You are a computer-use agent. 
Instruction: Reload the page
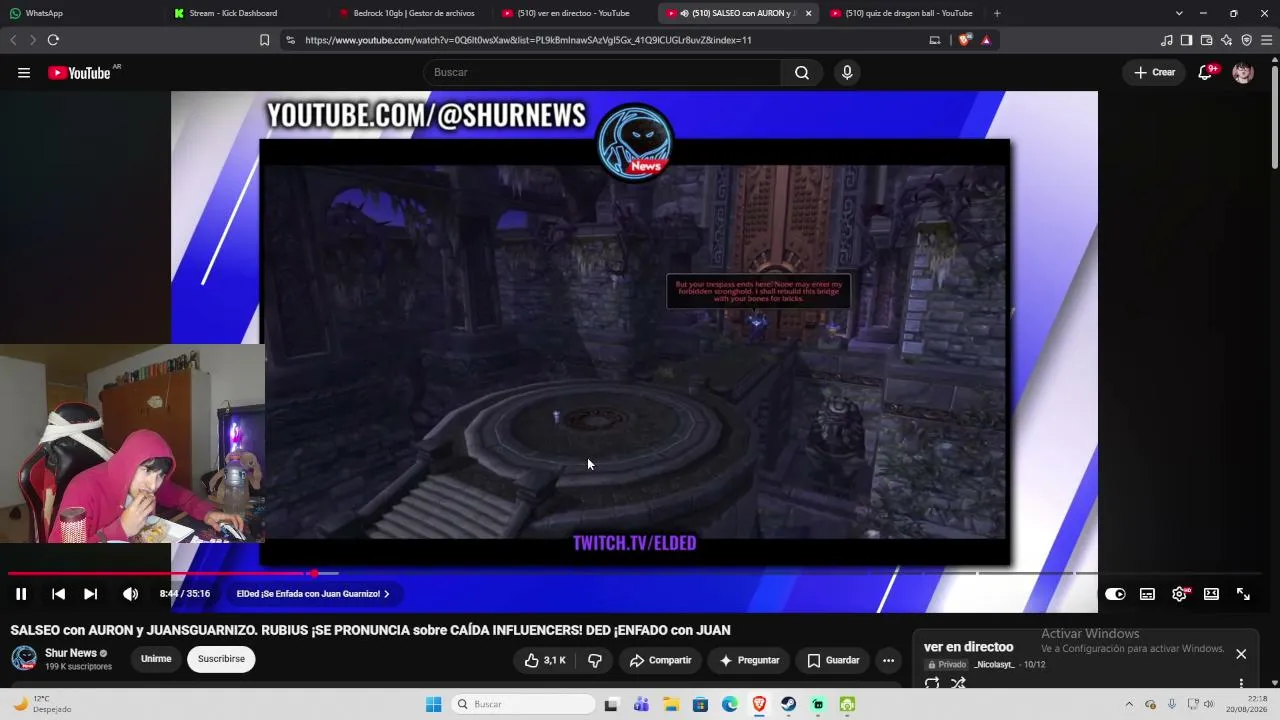53,40
